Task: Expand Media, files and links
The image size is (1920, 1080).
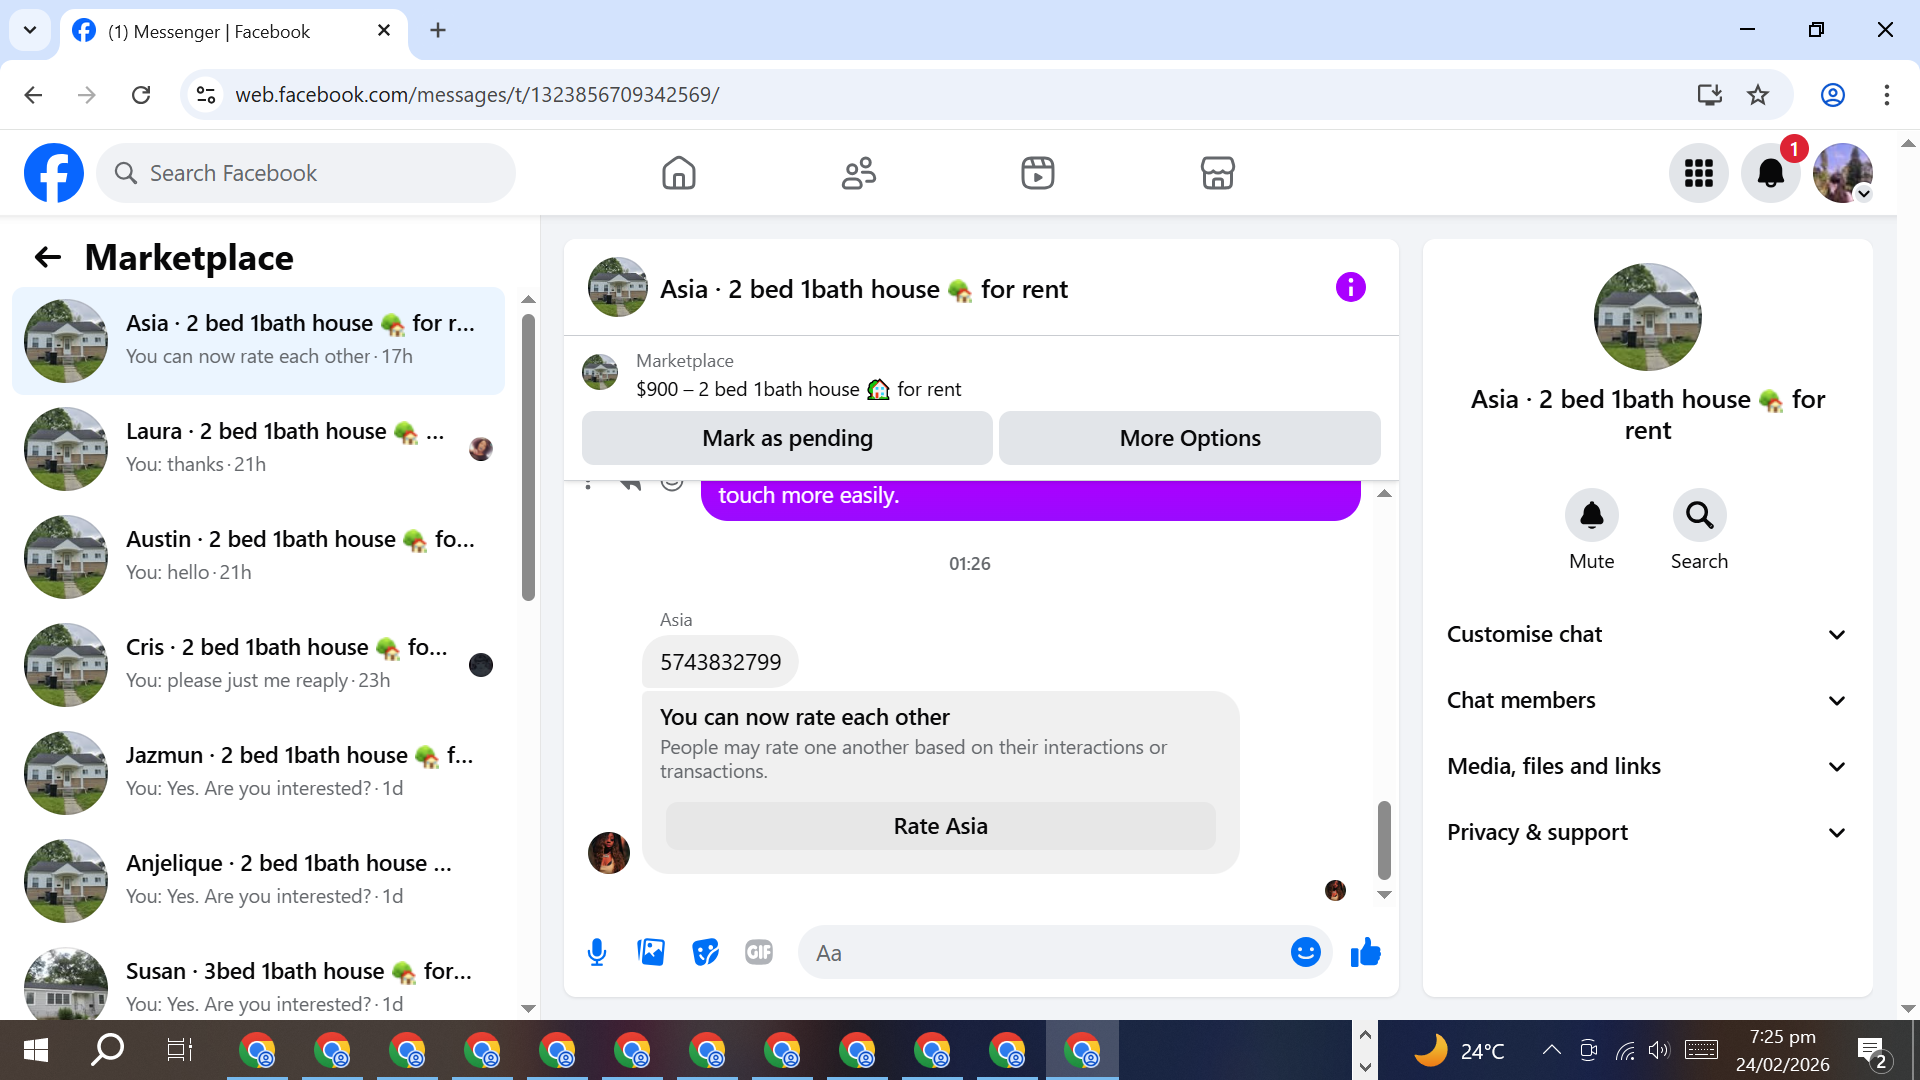Action: pyautogui.click(x=1647, y=766)
